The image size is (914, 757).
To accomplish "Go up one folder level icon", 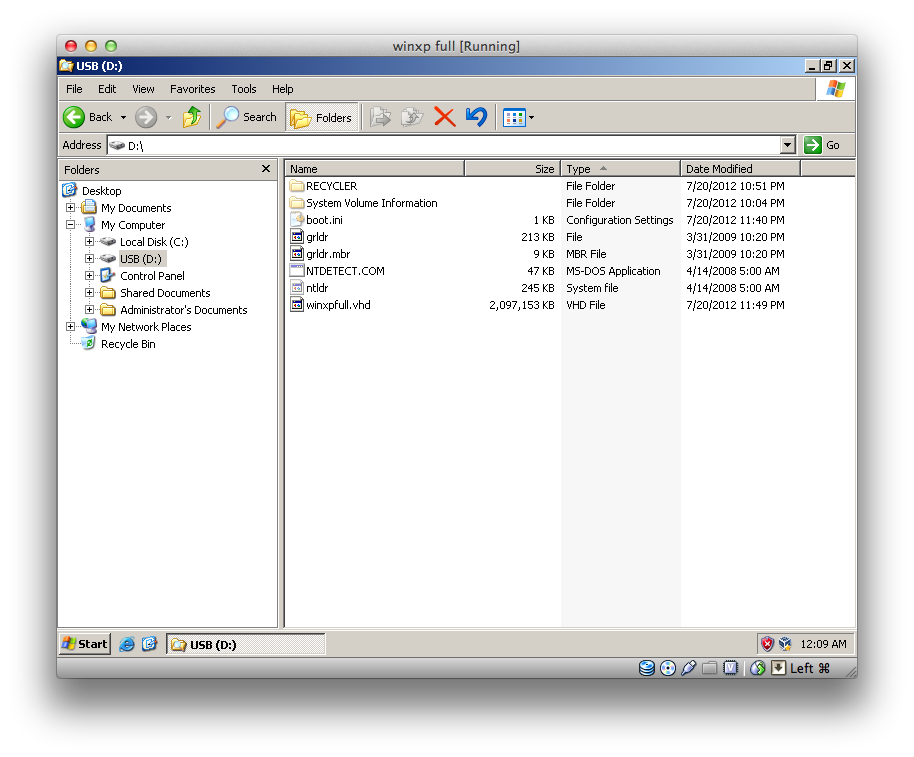I will pyautogui.click(x=192, y=117).
